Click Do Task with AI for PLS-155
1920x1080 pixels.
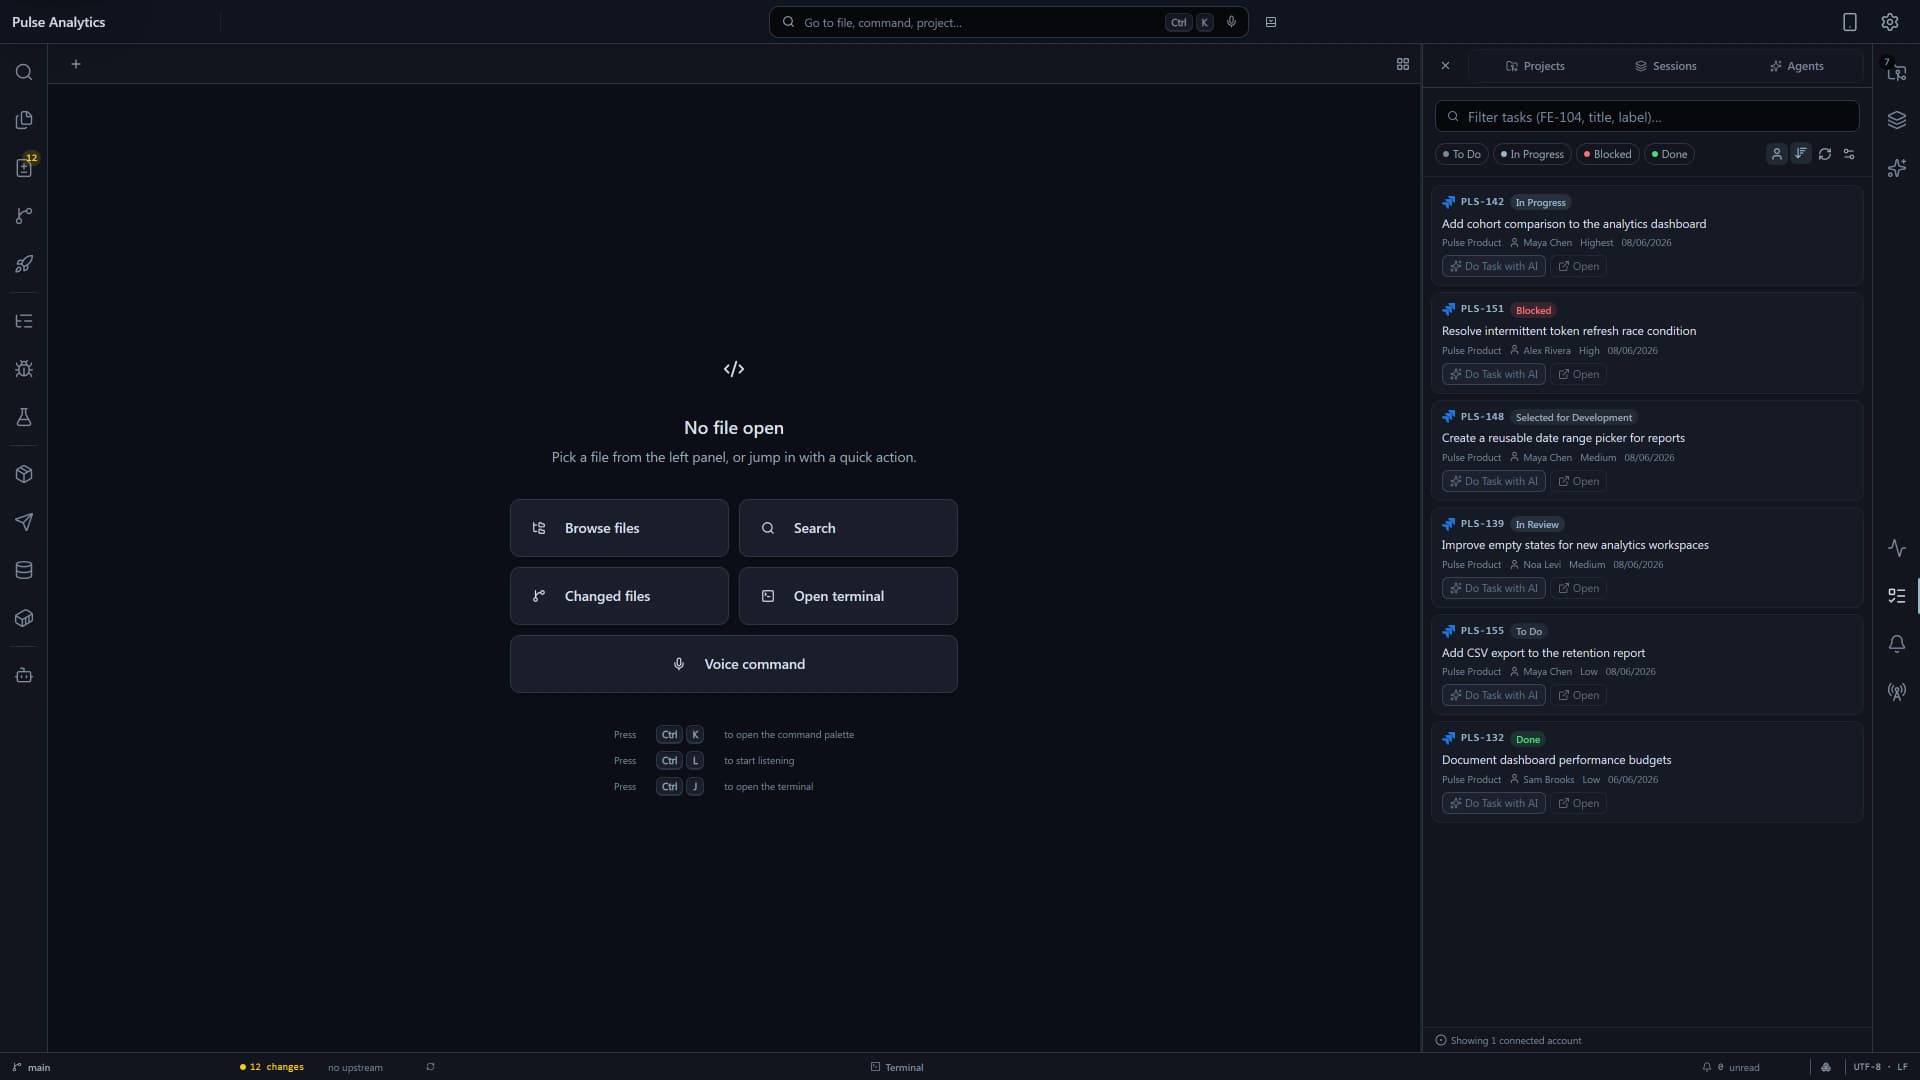pyautogui.click(x=1494, y=696)
